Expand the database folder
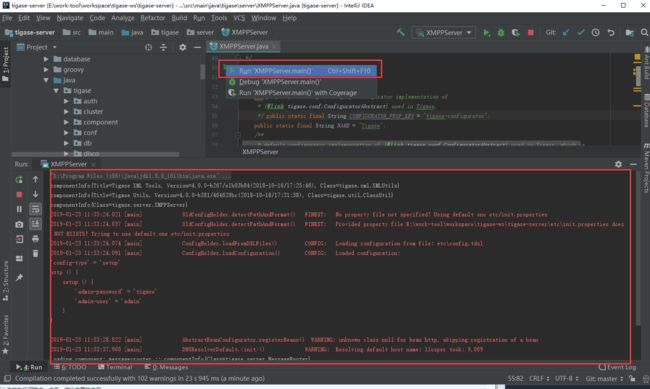Image resolution: width=650 pixels, height=389 pixels. [x=46, y=59]
